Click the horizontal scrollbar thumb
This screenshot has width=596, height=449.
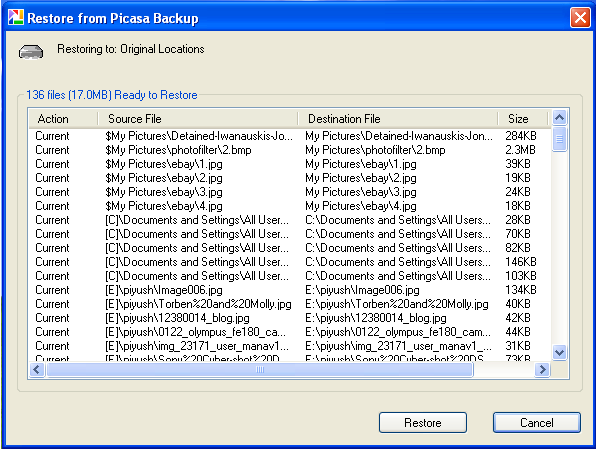(260, 369)
